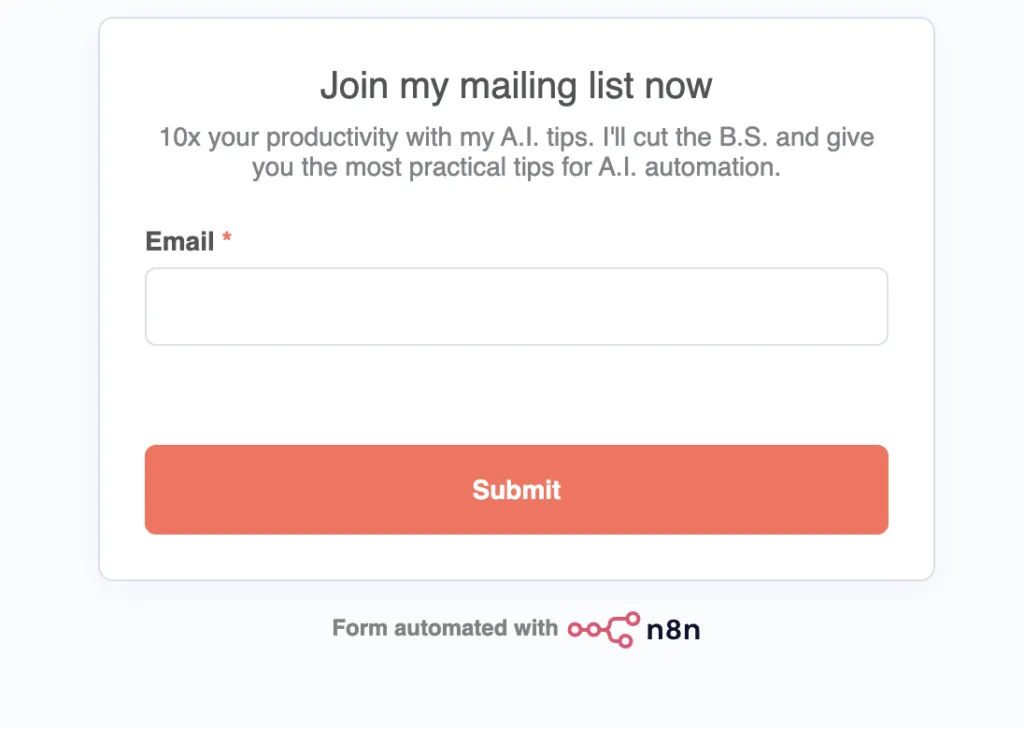Click the second line of the description text

coord(516,167)
